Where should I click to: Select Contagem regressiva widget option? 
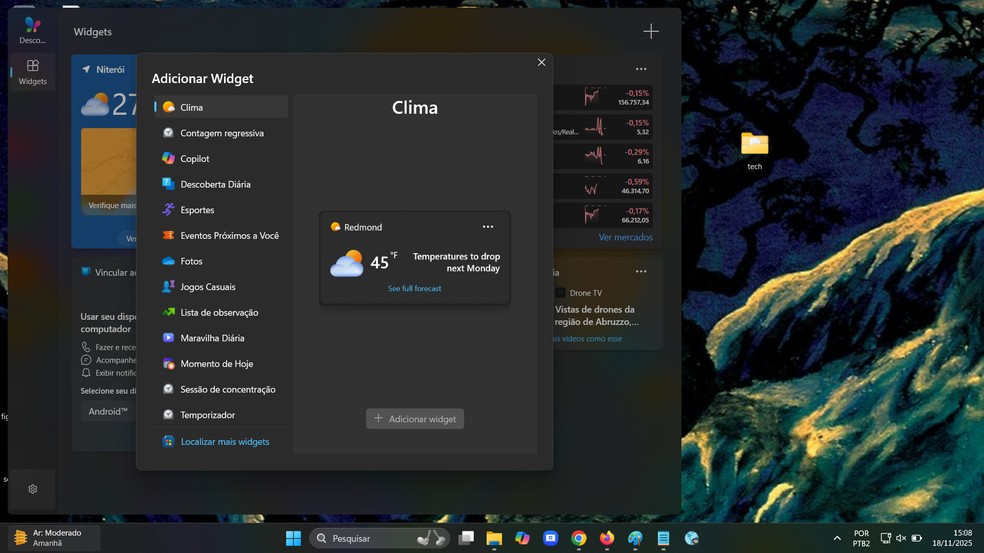(x=221, y=133)
